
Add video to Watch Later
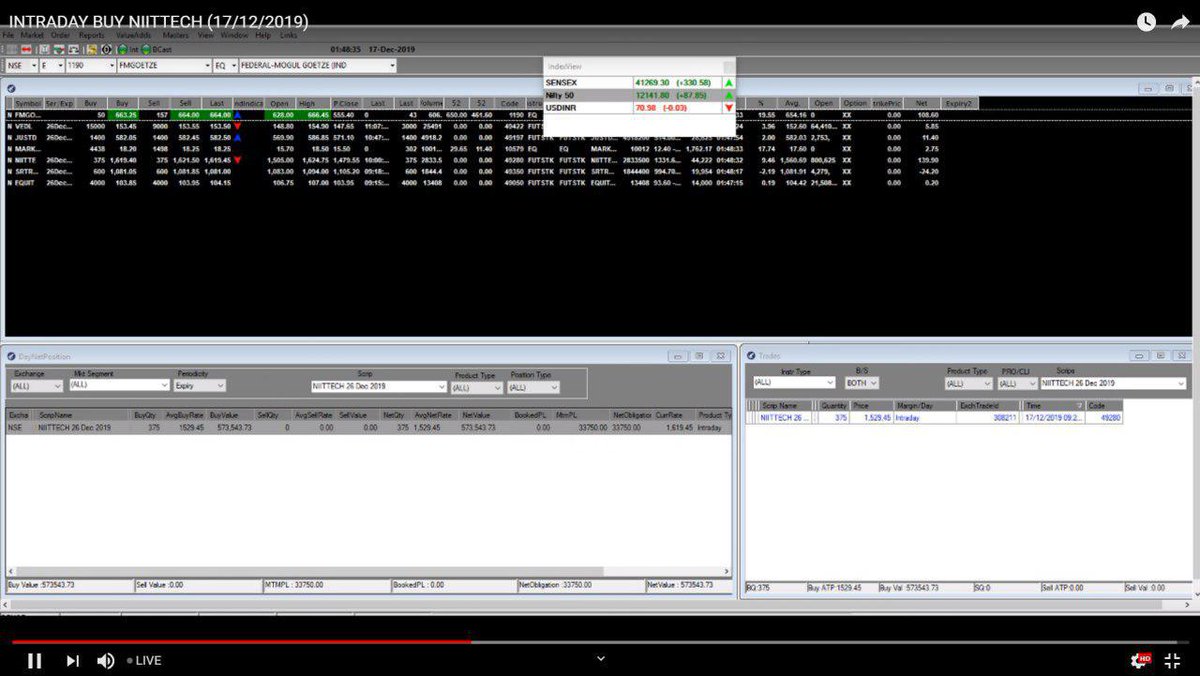(1146, 21)
